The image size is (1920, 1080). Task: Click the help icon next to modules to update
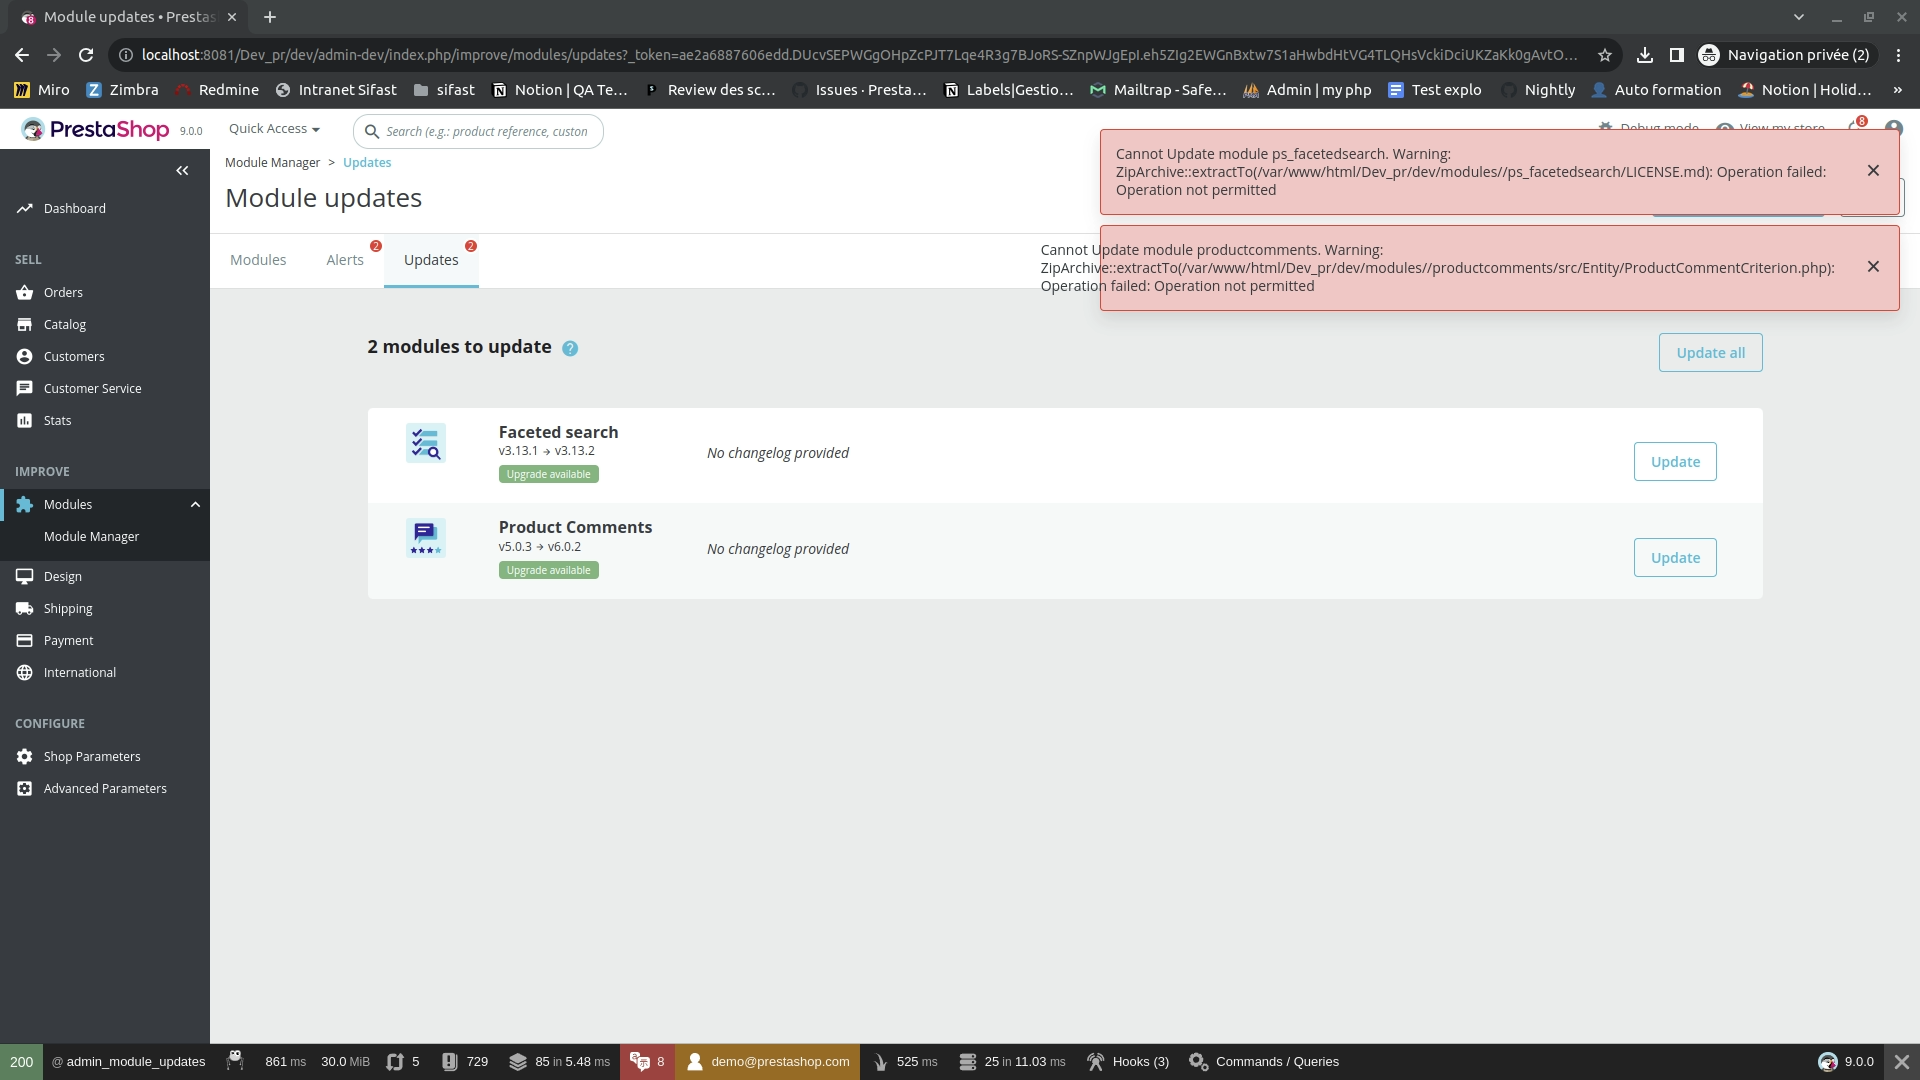point(570,348)
